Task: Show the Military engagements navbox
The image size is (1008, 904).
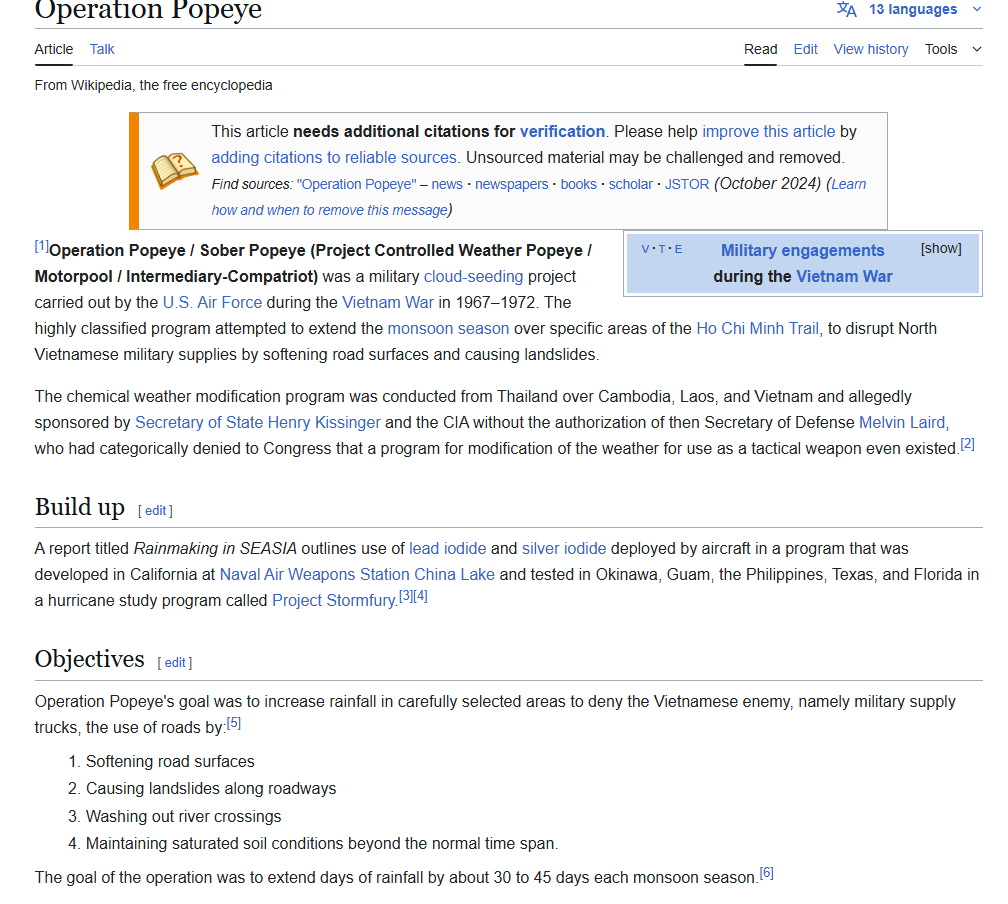Action: click(940, 249)
